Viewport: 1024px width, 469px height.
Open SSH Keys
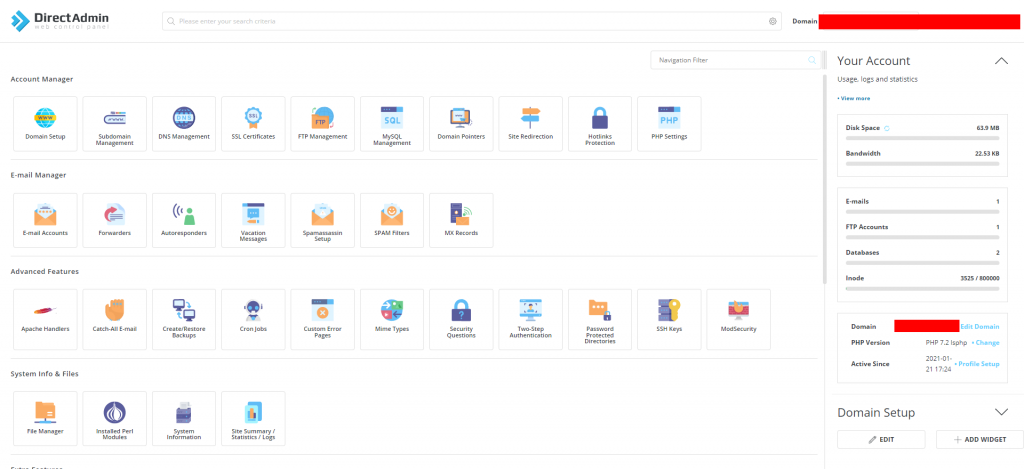(x=669, y=319)
